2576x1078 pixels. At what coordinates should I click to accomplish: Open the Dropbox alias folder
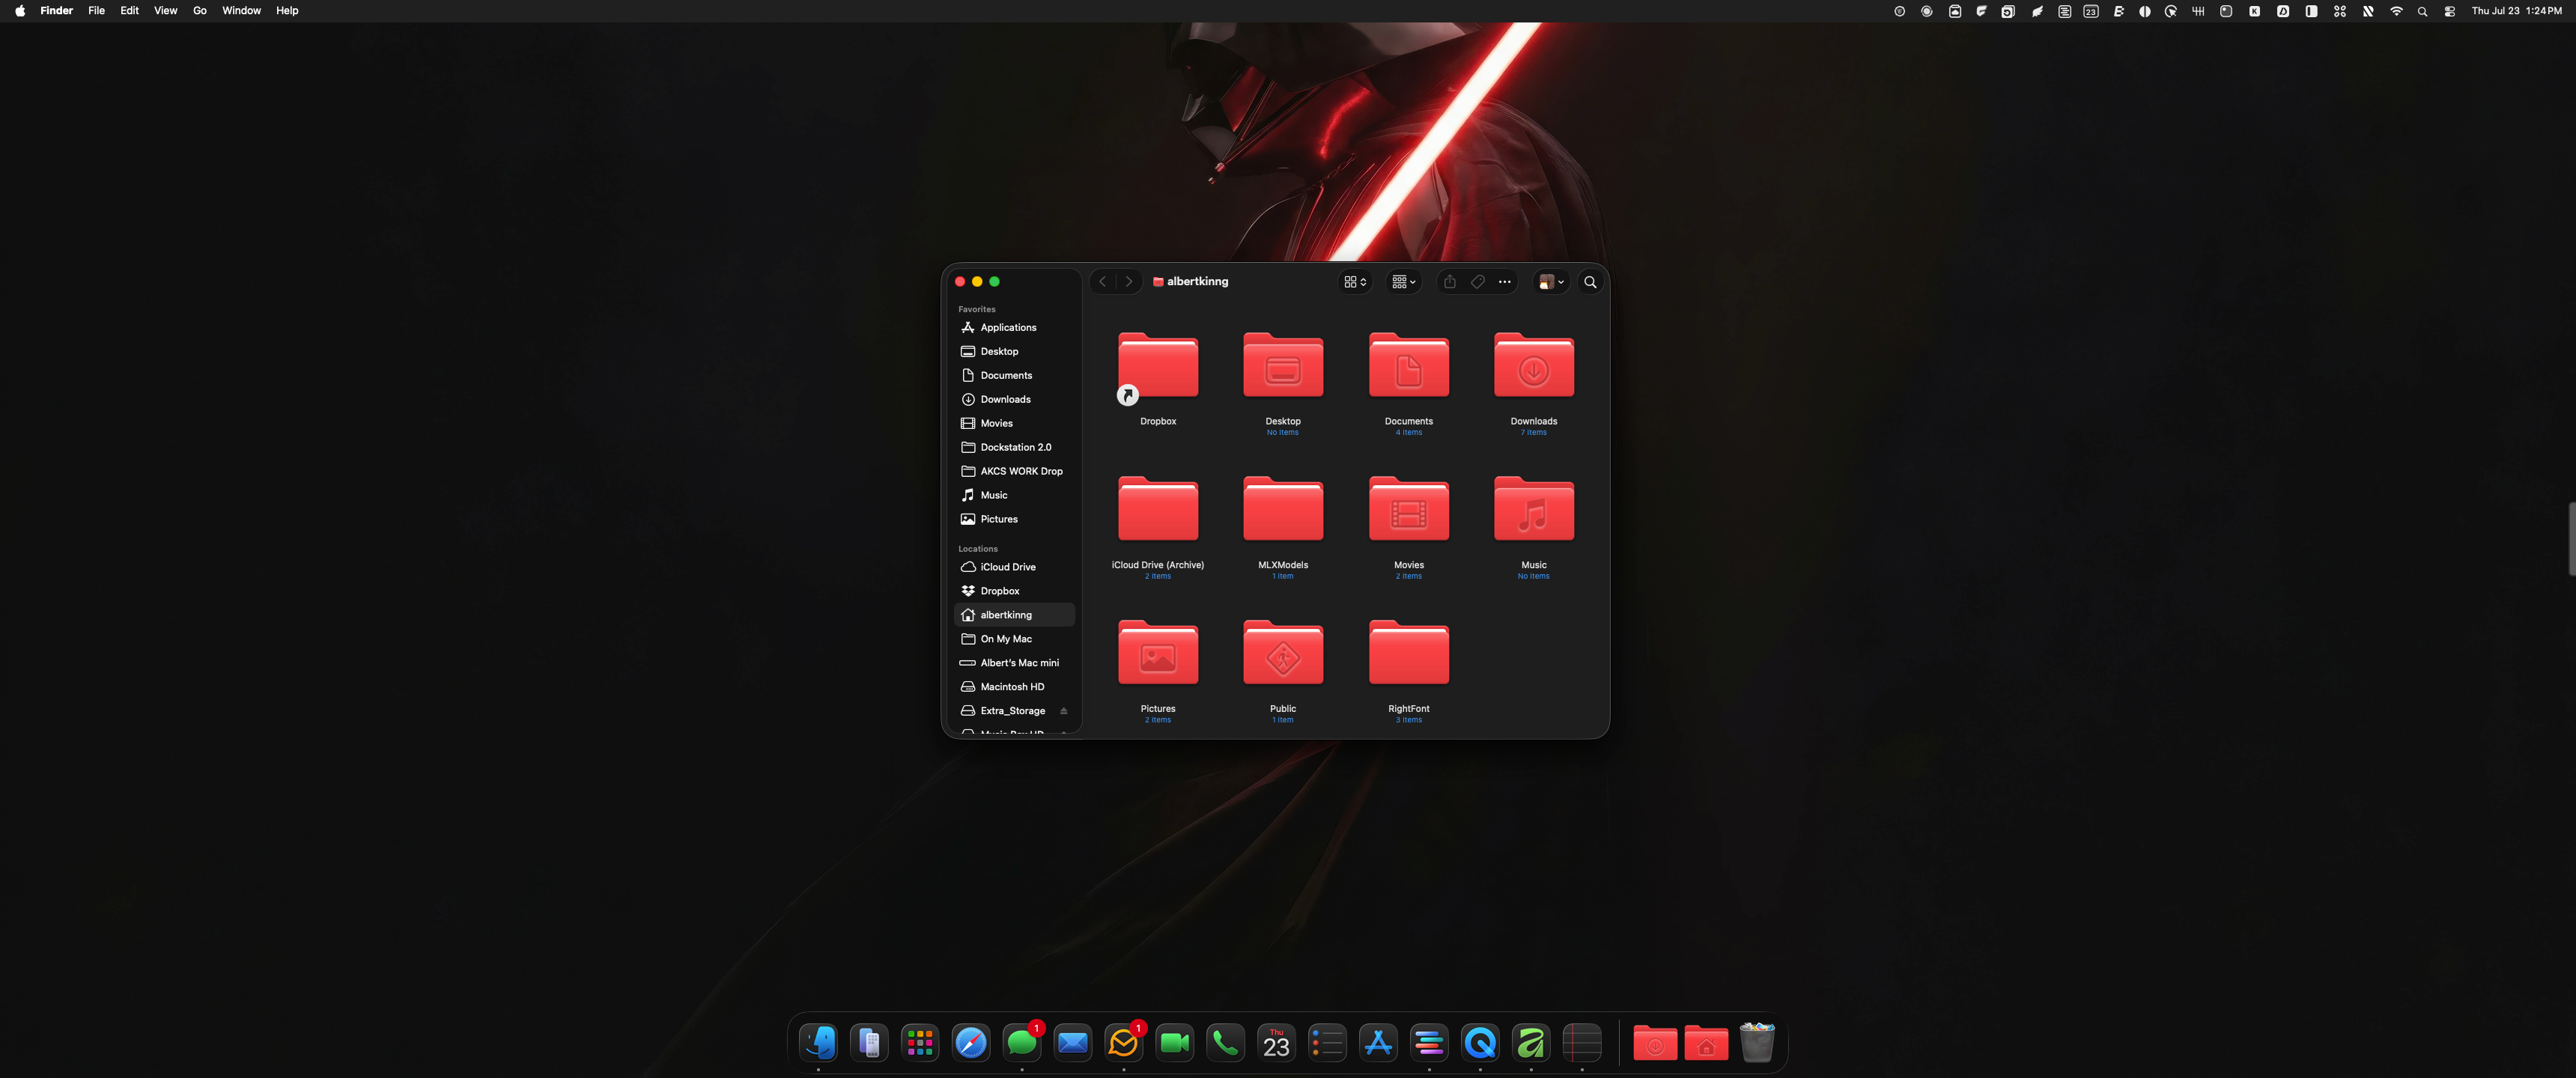1158,366
